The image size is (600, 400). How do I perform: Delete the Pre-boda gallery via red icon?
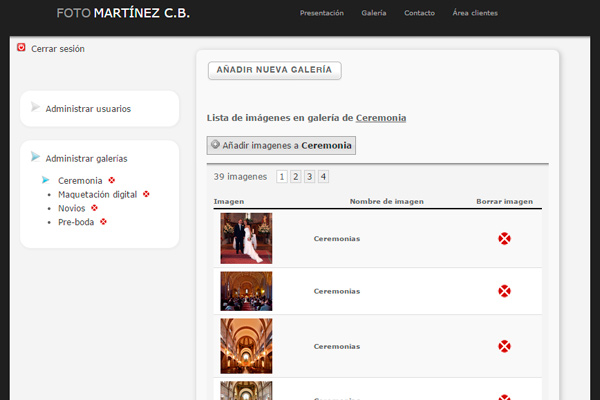point(103,222)
